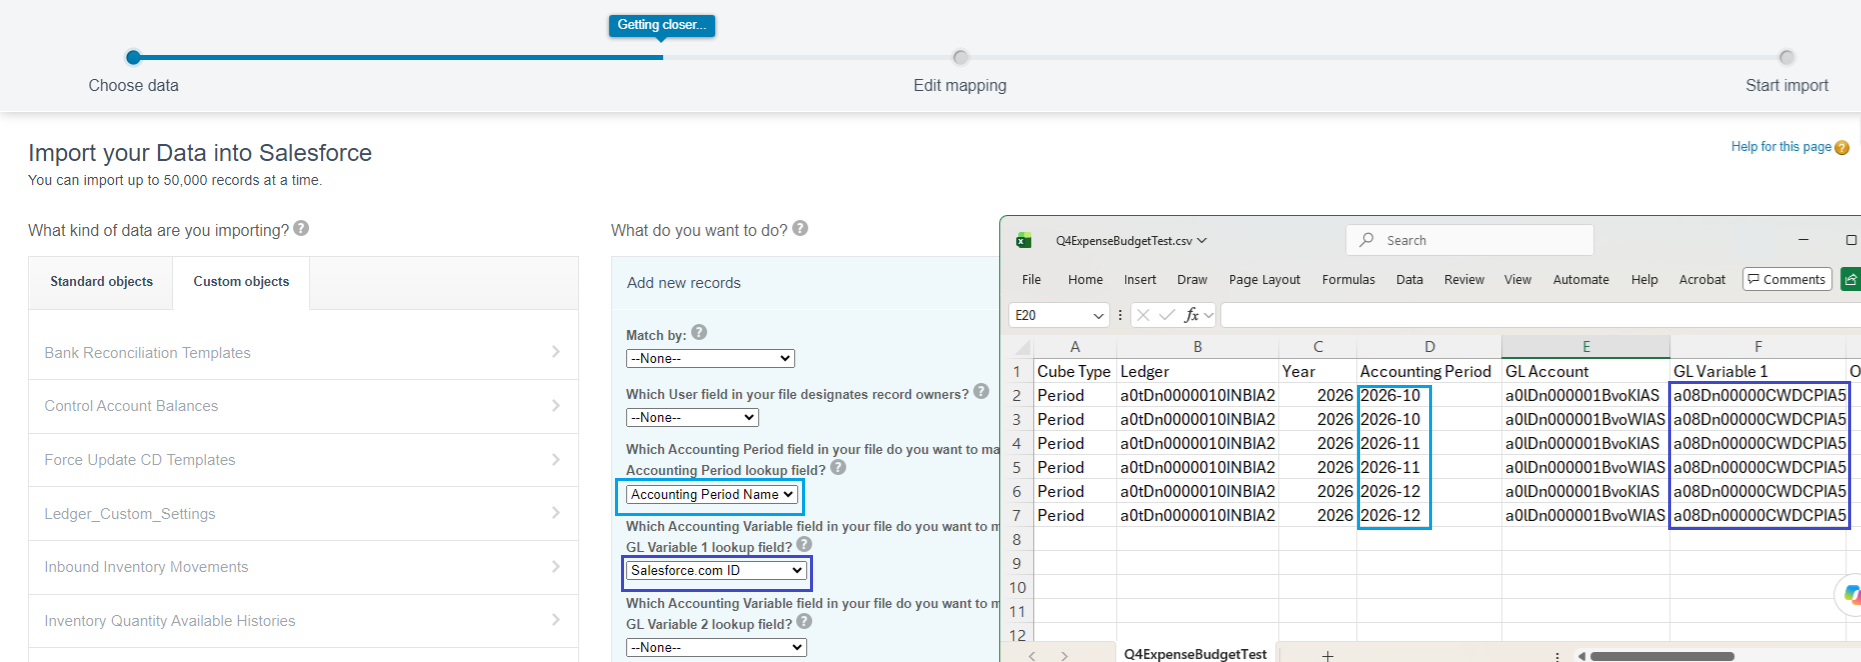Image resolution: width=1861 pixels, height=662 pixels.
Task: Click the Excel app icon in title bar
Action: pos(1024,240)
